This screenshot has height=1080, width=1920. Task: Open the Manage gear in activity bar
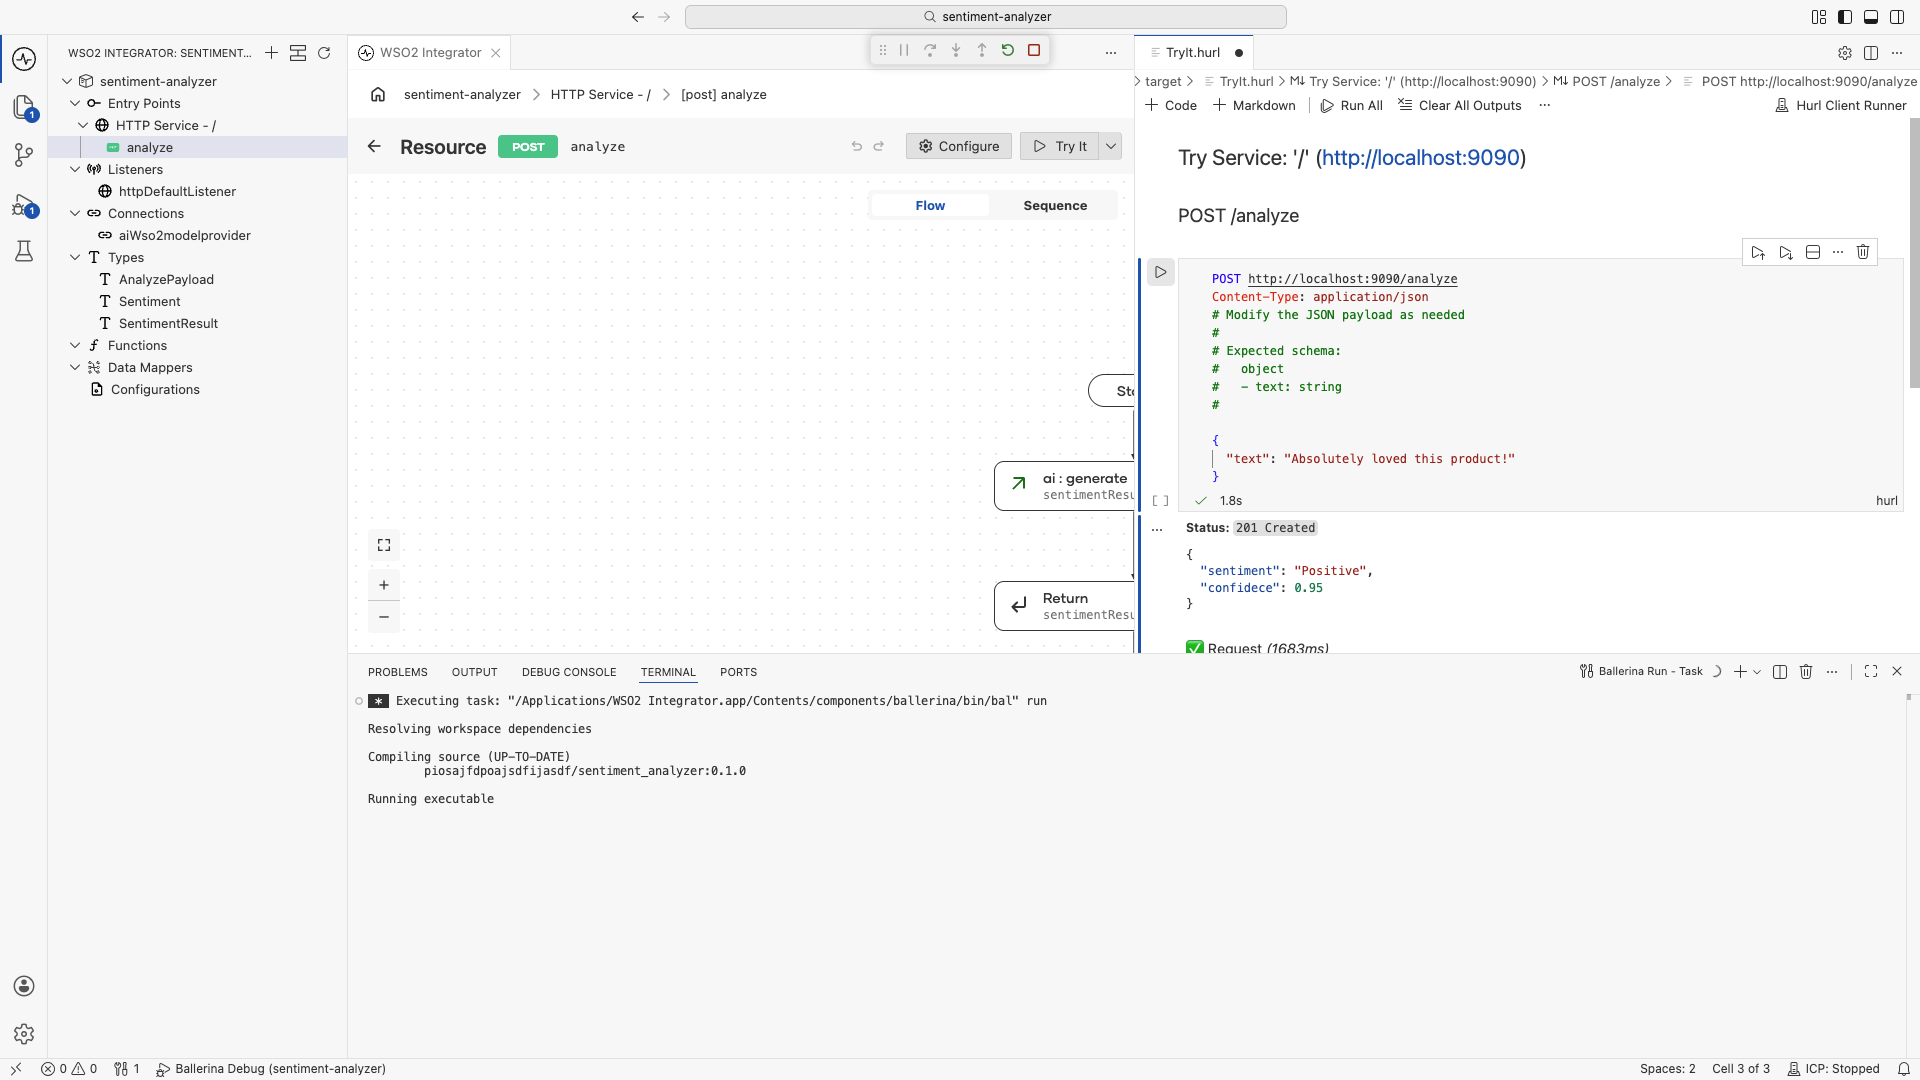coord(24,1034)
